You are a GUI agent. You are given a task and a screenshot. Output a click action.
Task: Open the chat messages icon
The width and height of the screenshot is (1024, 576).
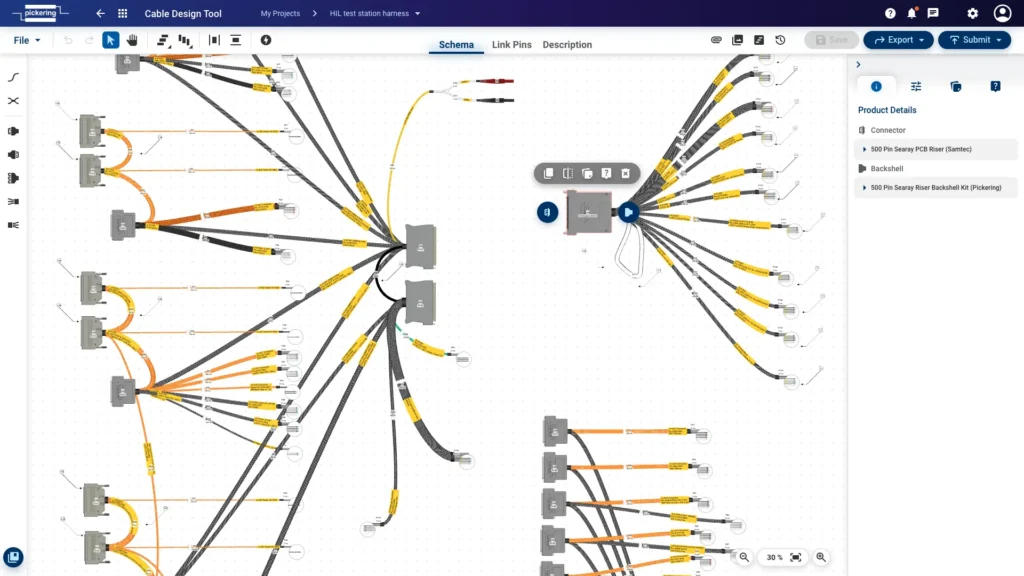(933, 13)
